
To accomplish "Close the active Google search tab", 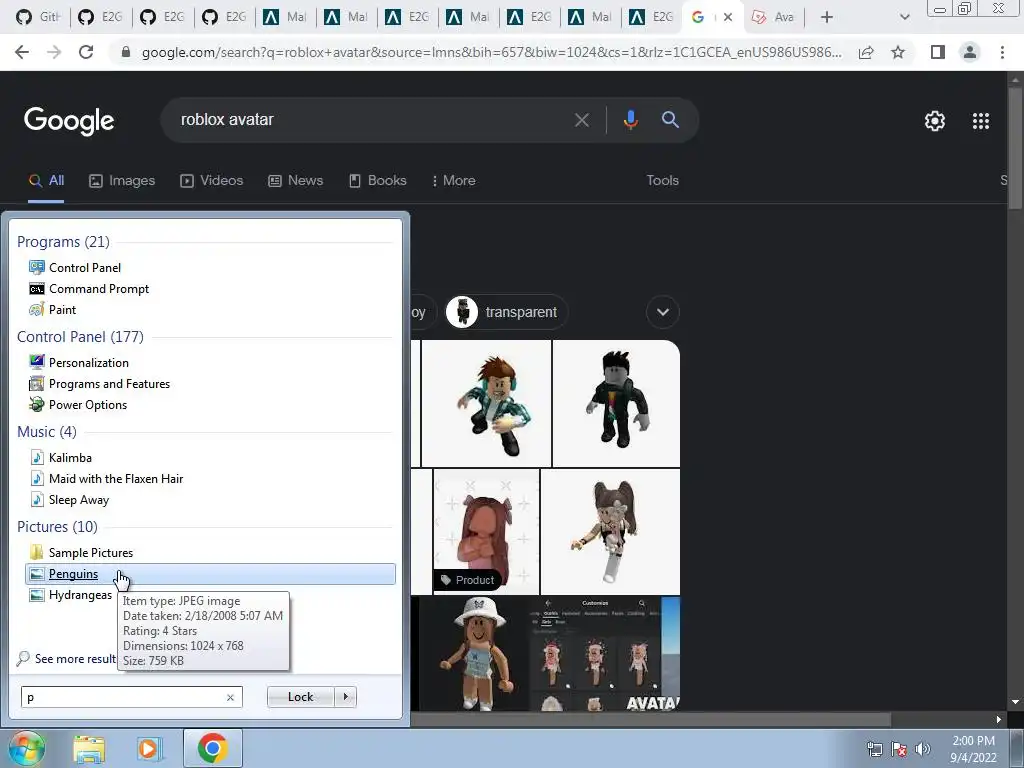I will (728, 17).
